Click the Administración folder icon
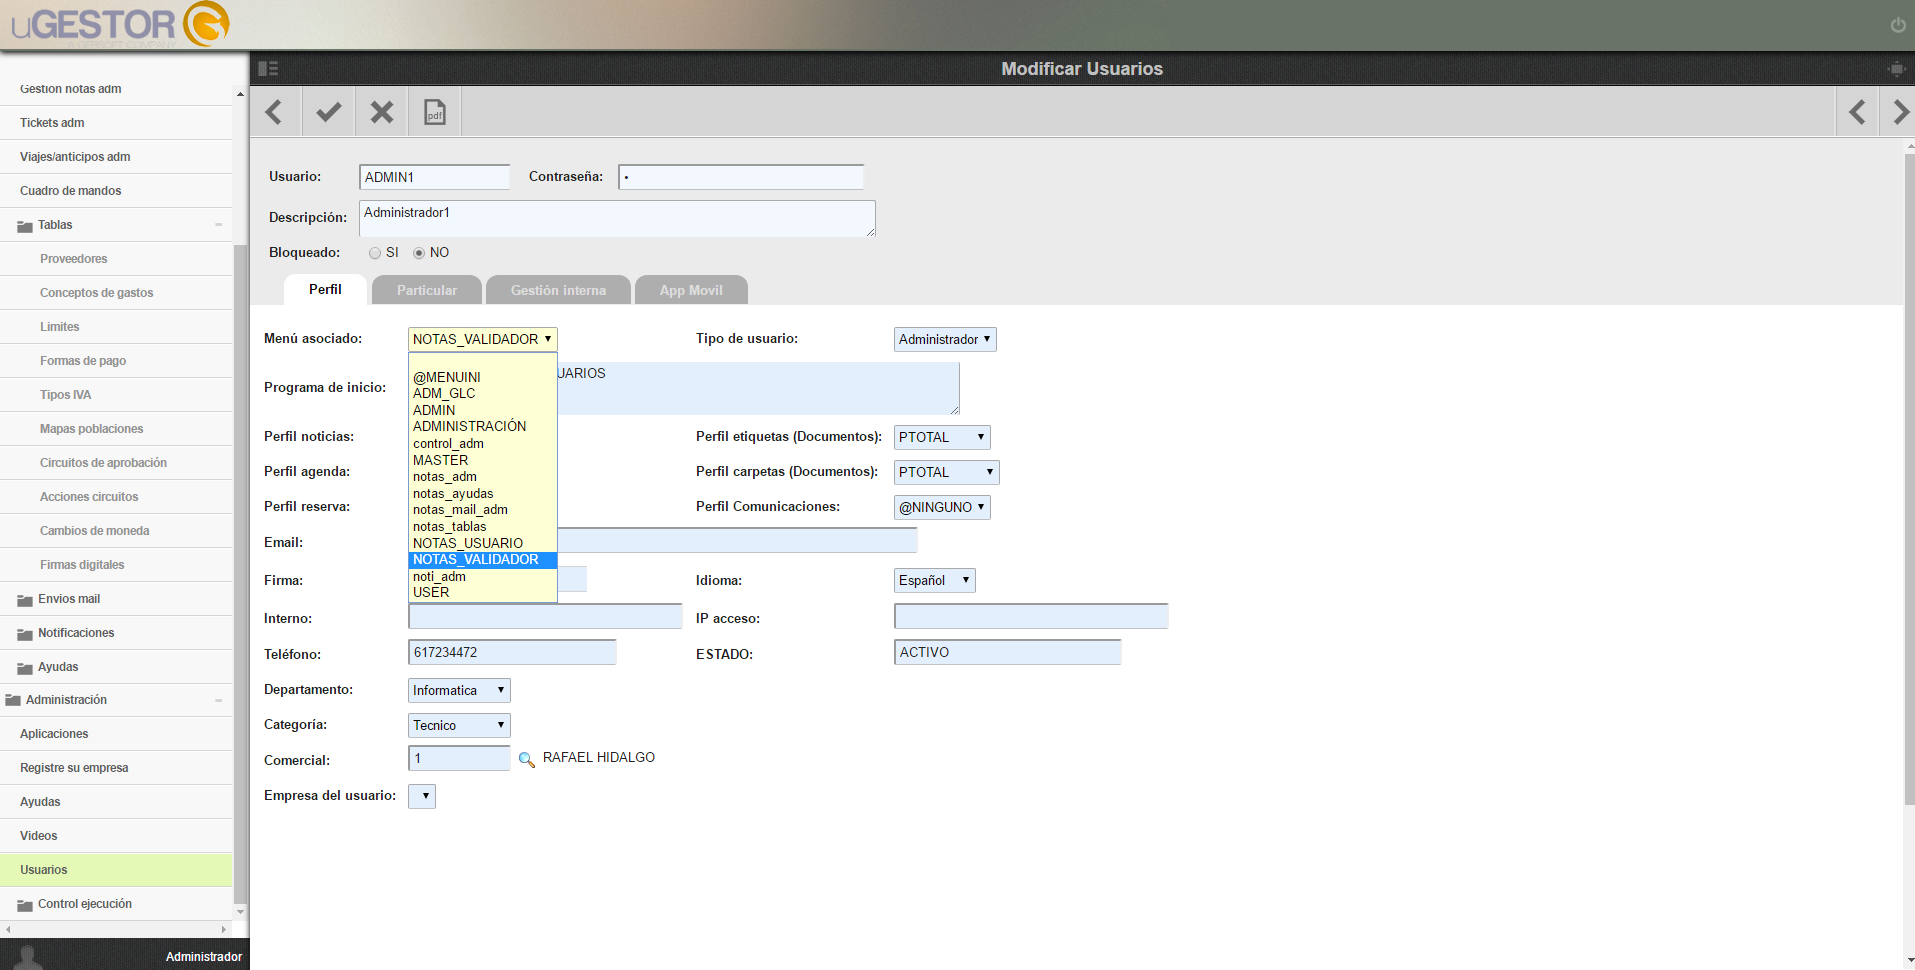Image resolution: width=1915 pixels, height=970 pixels. click(13, 700)
